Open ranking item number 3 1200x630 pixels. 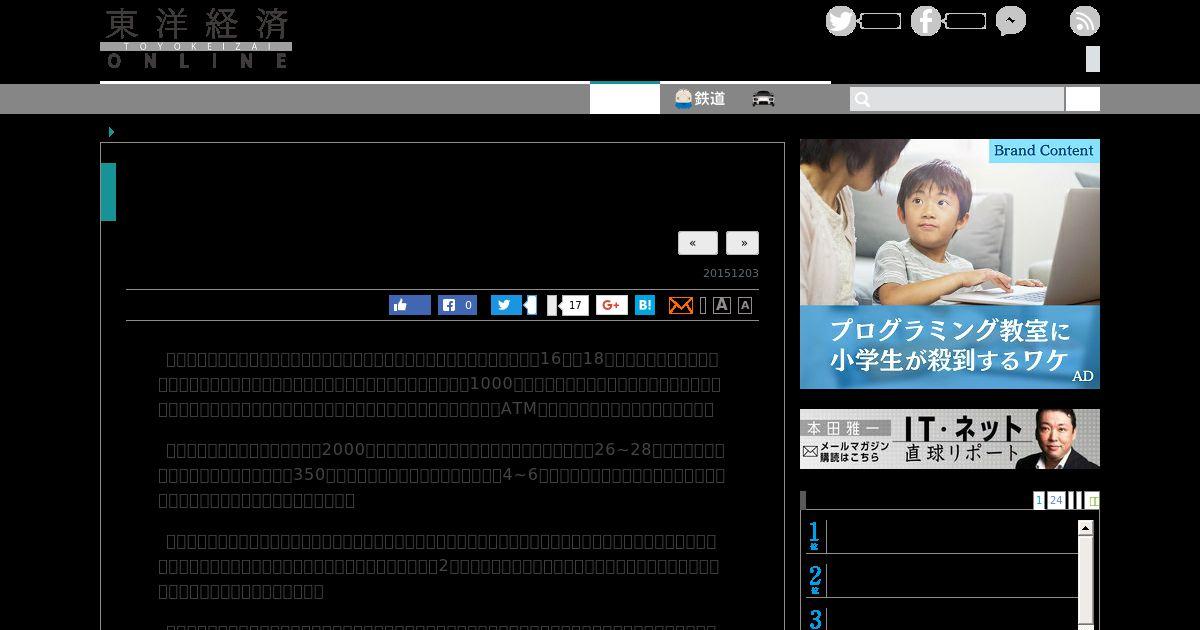[x=943, y=618]
